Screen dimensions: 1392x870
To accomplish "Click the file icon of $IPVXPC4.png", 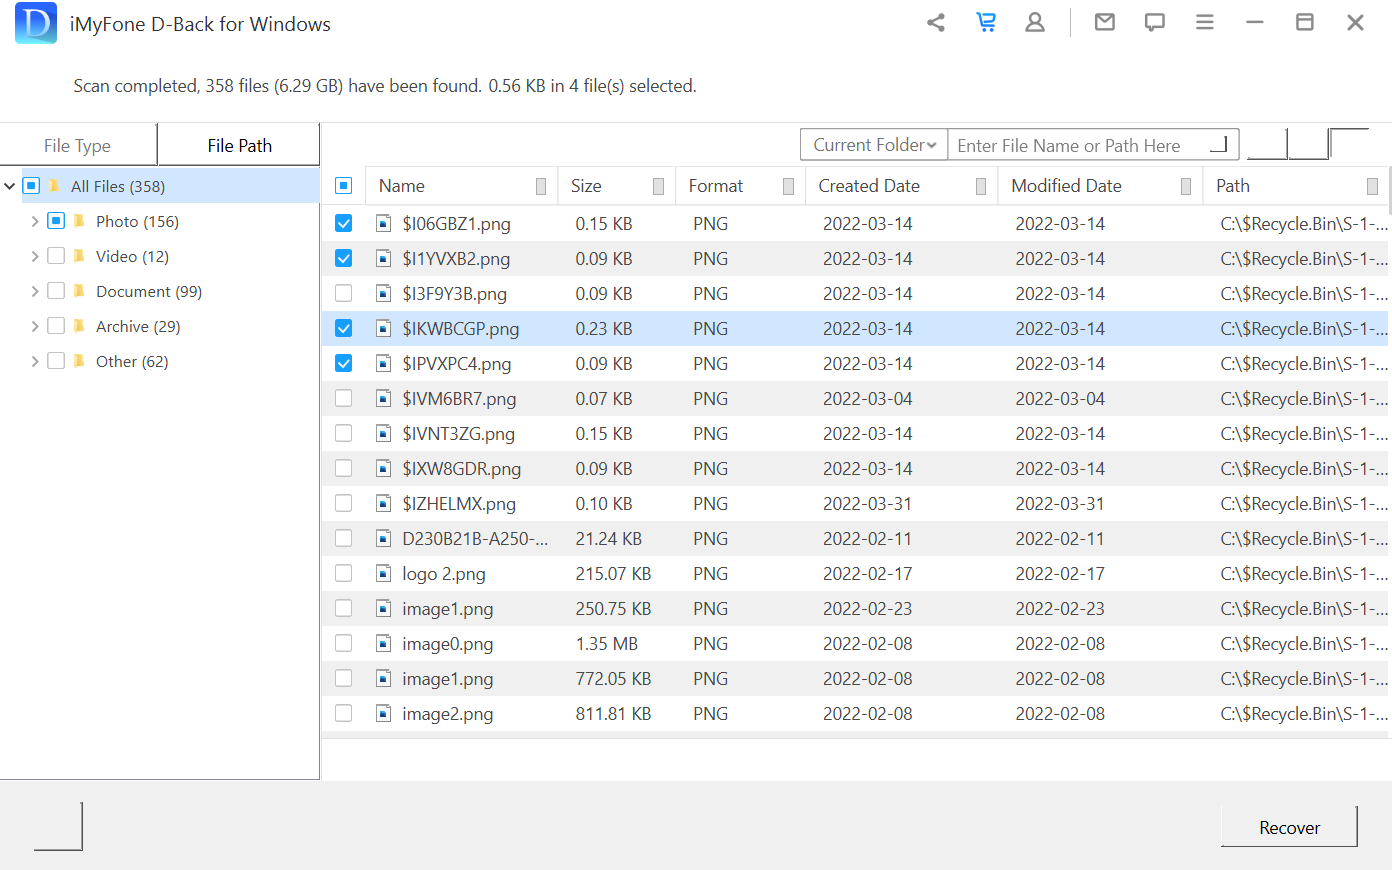I will tap(383, 363).
